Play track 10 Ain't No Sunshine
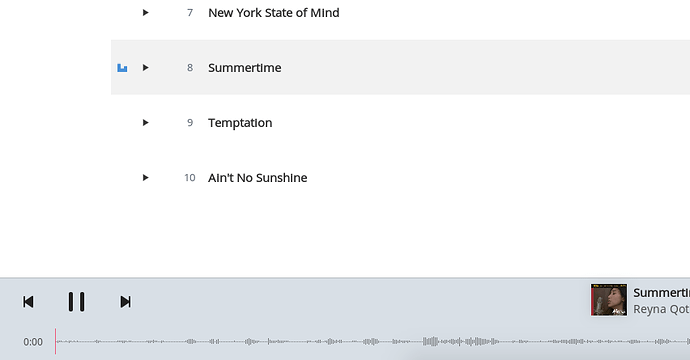690x360 pixels. [x=146, y=178]
